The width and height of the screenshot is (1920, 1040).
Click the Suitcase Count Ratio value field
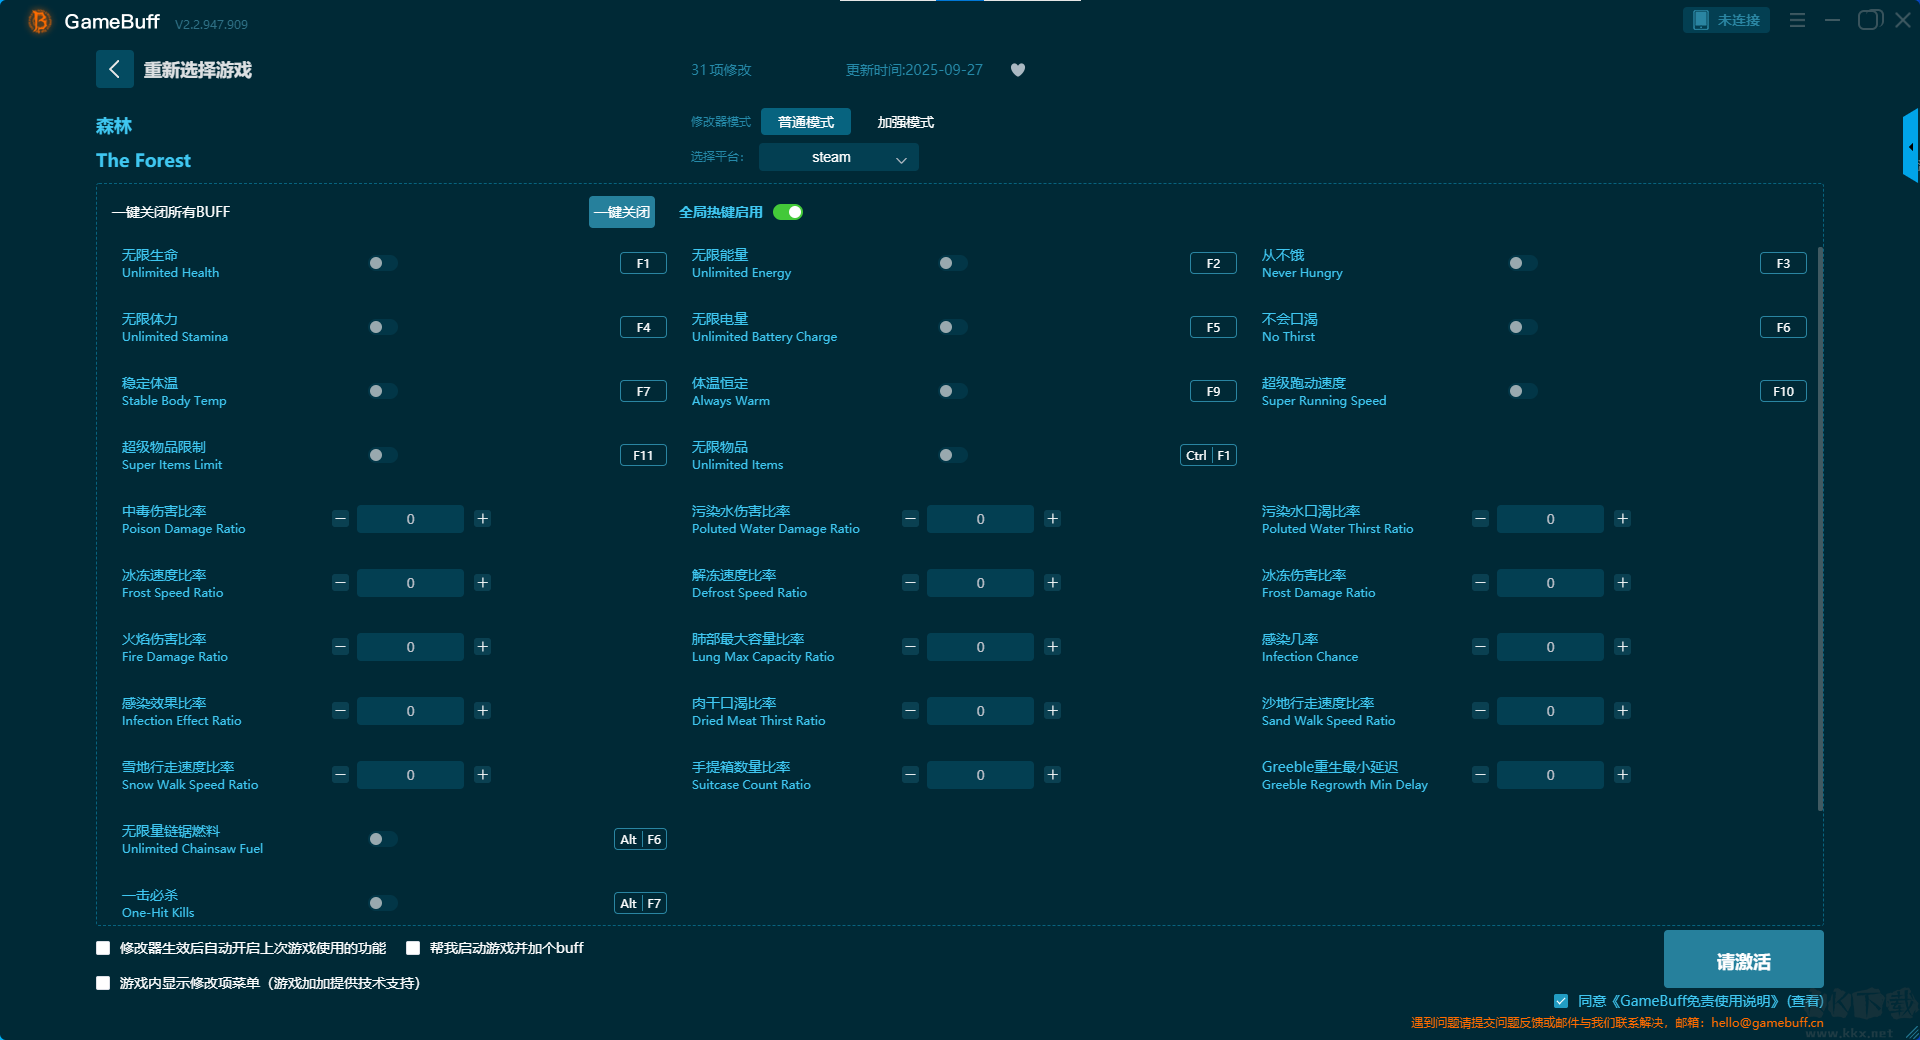pyautogui.click(x=980, y=775)
